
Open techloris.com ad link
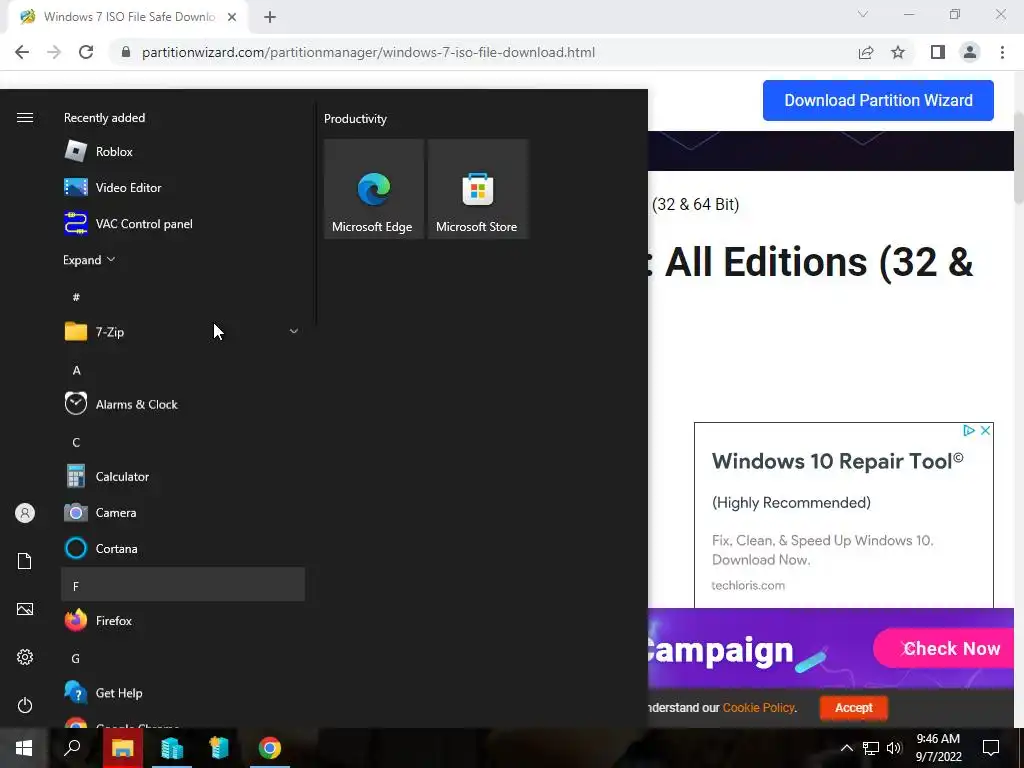click(748, 585)
